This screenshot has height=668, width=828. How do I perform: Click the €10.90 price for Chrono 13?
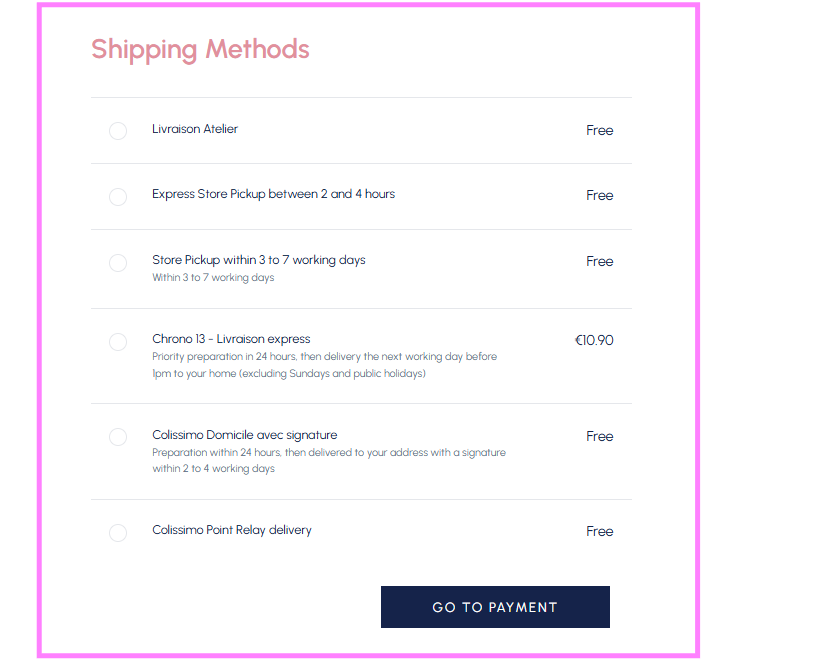coord(594,340)
